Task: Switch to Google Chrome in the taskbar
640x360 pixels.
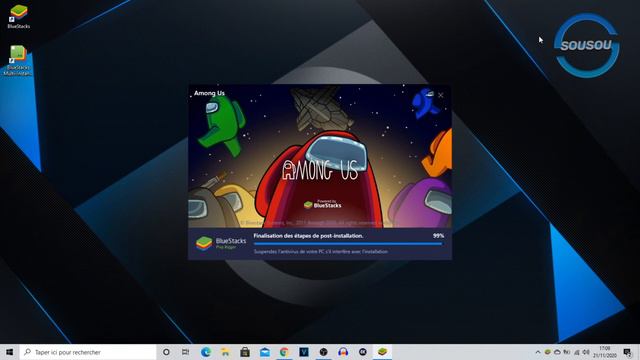Action: click(x=284, y=352)
